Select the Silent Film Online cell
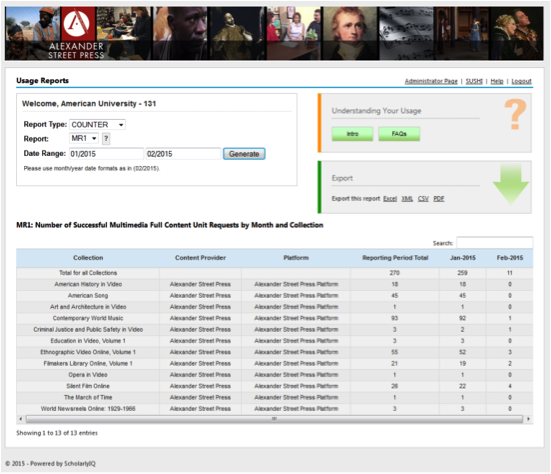 [88, 386]
